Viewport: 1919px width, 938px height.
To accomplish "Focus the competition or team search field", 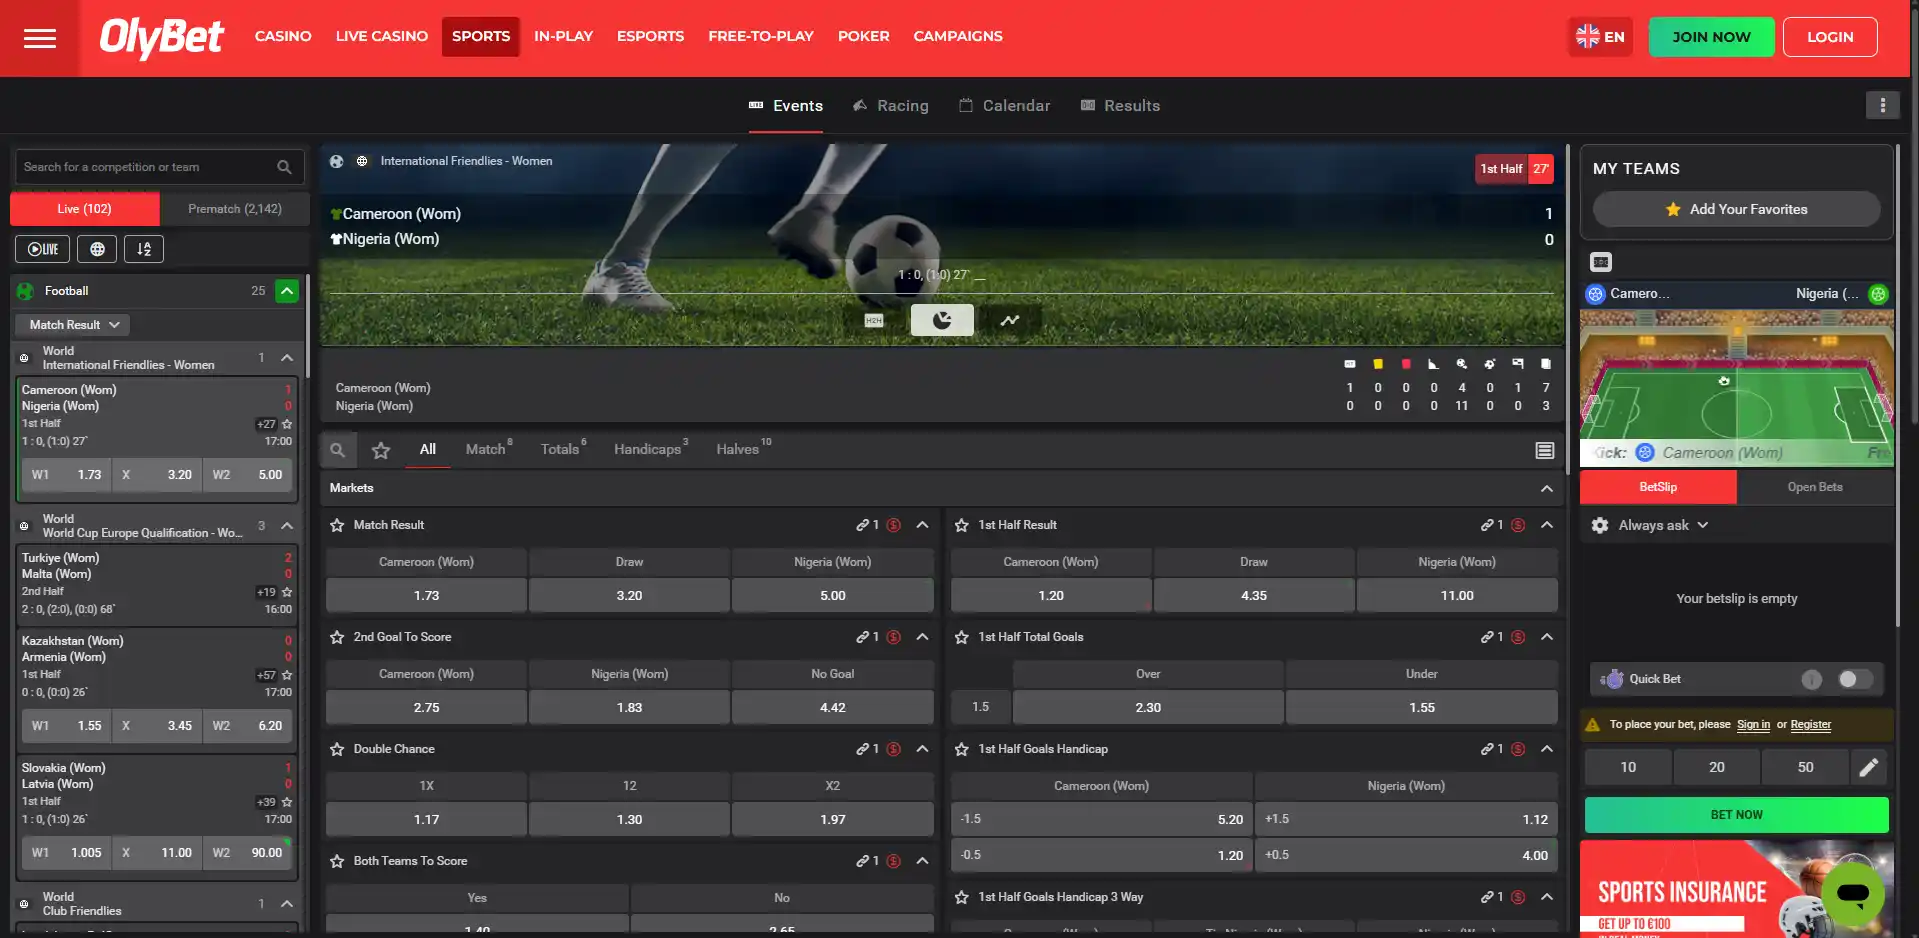I will [145, 167].
